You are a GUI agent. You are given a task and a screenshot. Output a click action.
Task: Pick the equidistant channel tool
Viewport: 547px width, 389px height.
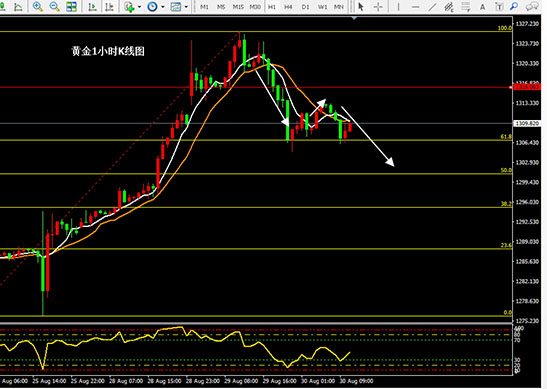coord(449,7)
